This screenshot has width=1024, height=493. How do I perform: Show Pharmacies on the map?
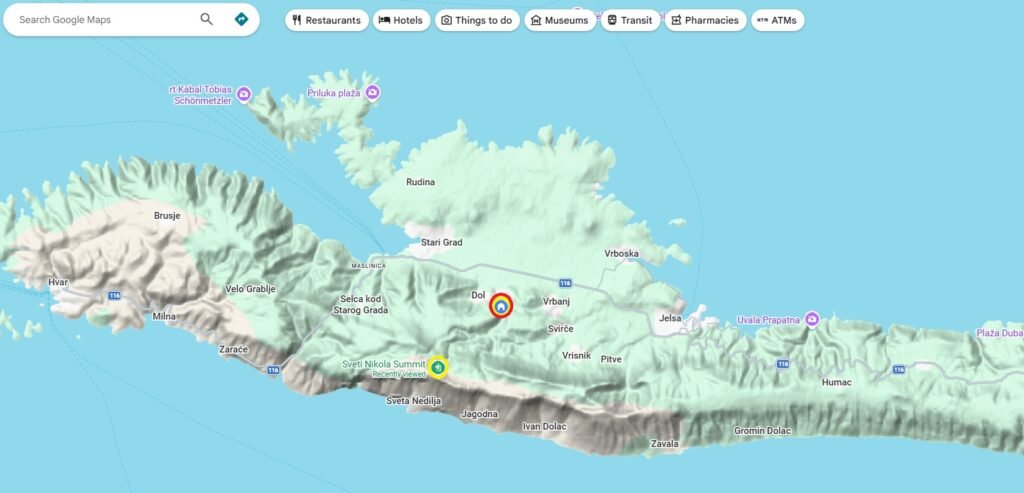pos(705,20)
